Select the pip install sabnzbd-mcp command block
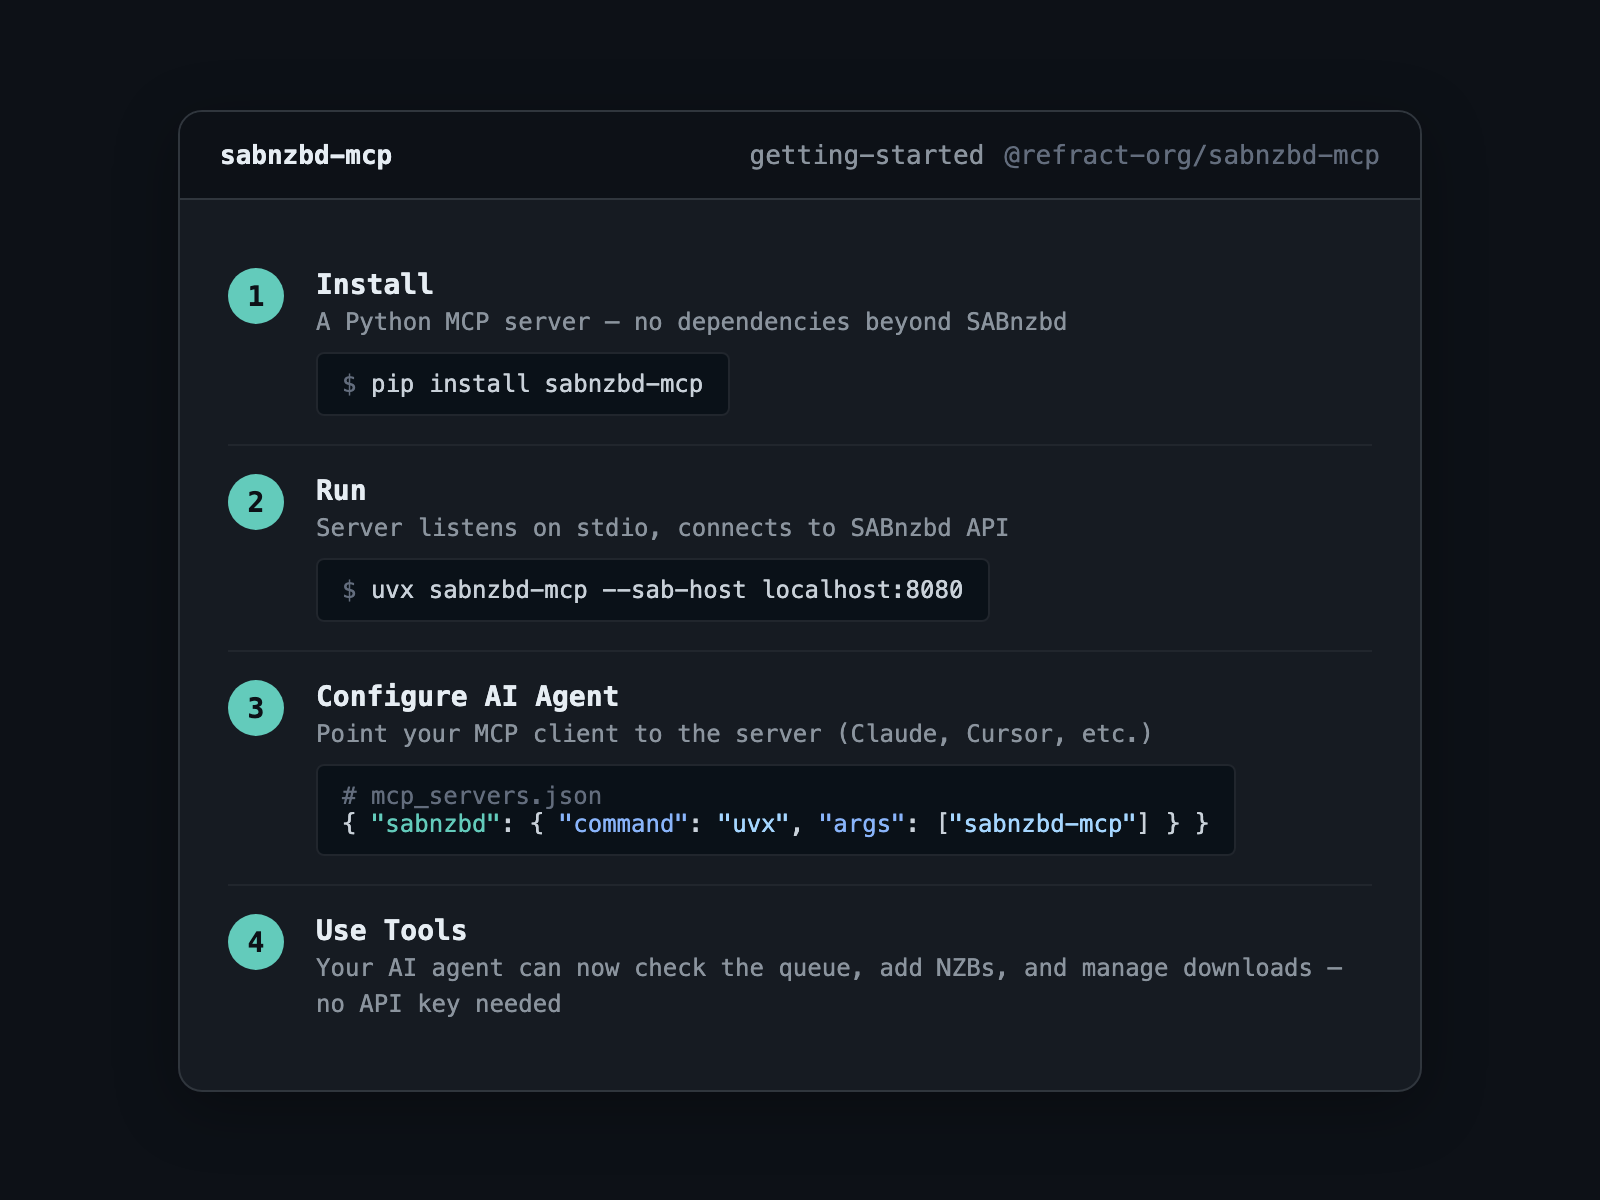Screen dimensions: 1600x1200 coord(523,384)
